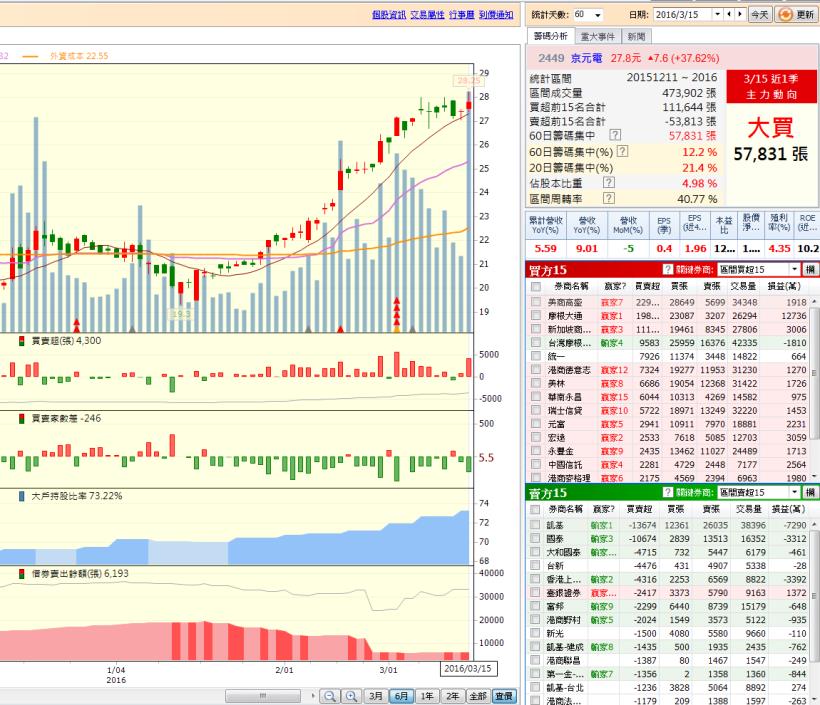Toggle the select-all checkbox in 買方15 header
820x705 pixels.
536,286
